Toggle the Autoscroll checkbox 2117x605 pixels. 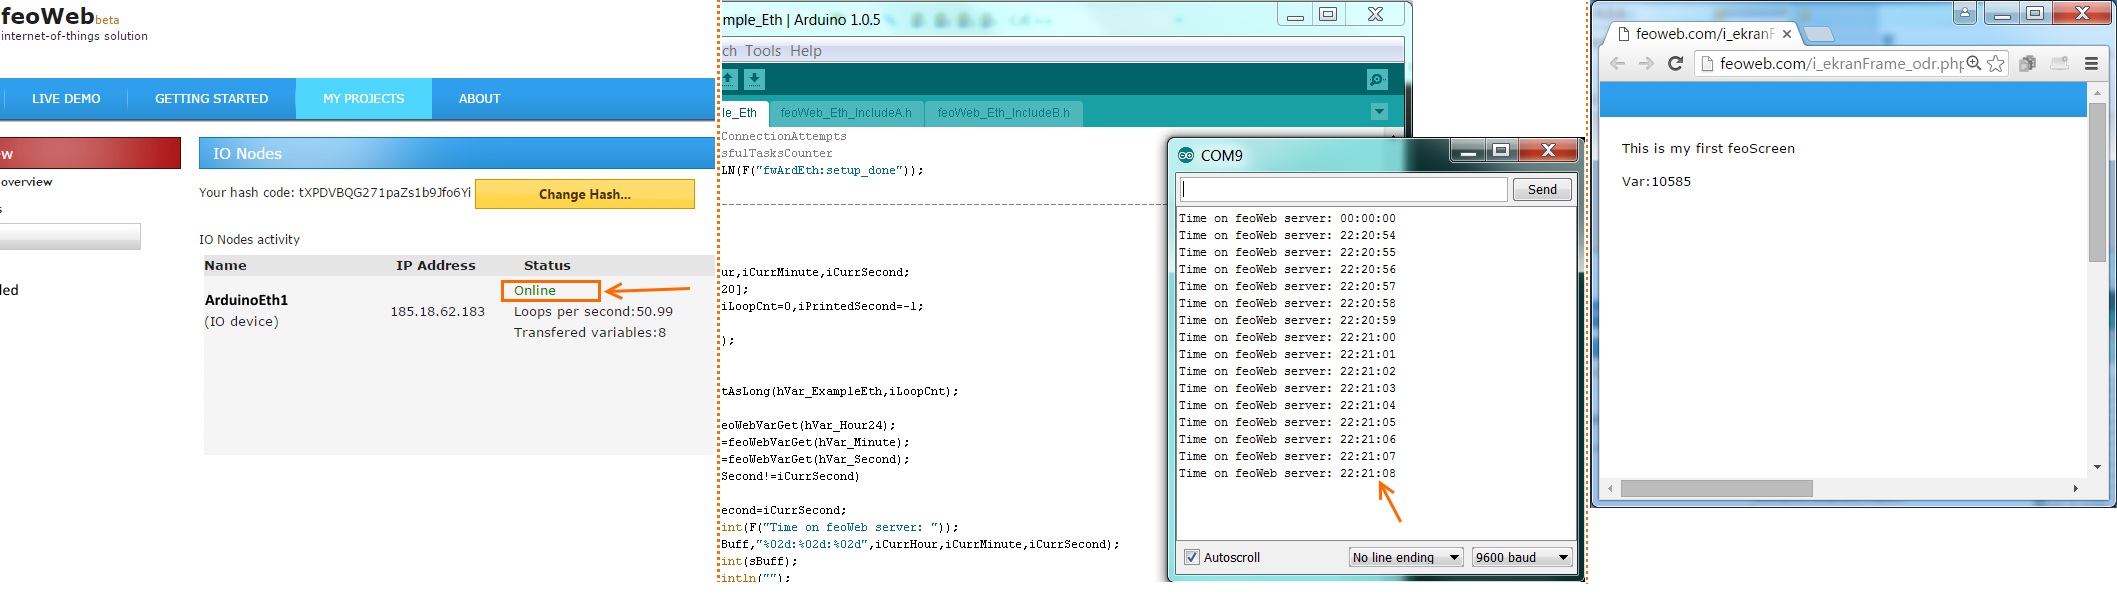1191,557
